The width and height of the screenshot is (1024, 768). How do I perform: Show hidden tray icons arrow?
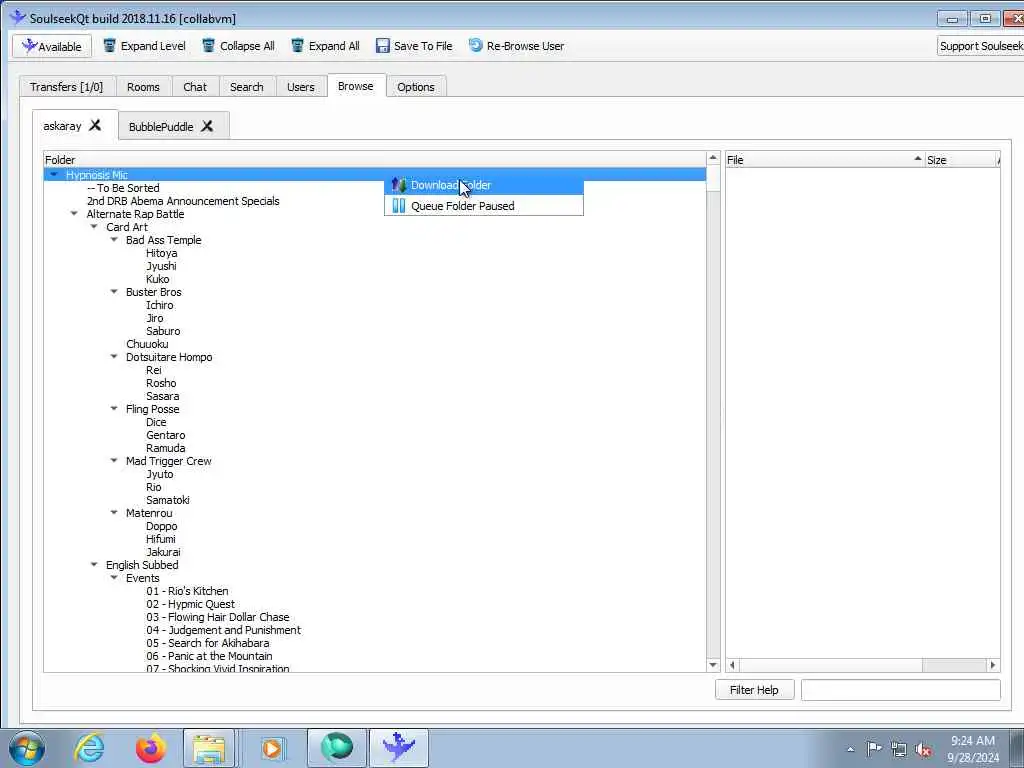[x=850, y=750]
